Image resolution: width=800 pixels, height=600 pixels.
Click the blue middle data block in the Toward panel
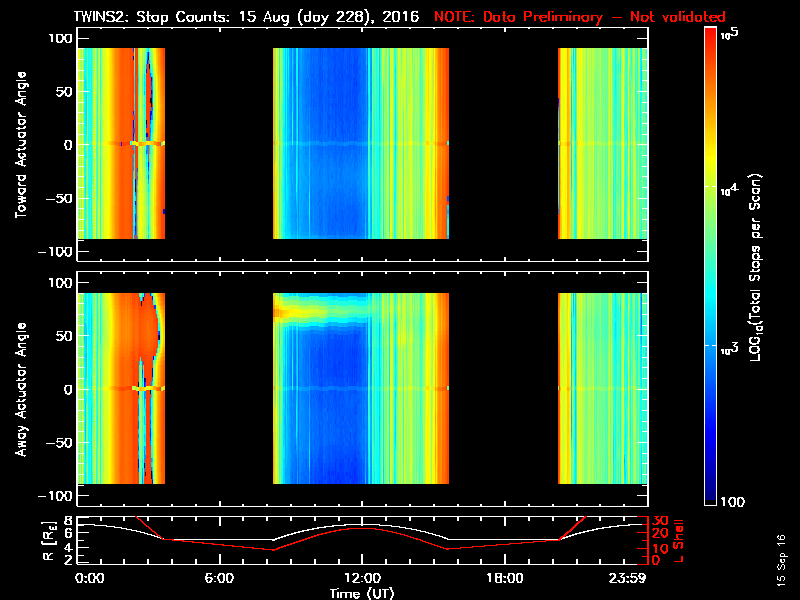pyautogui.click(x=330, y=144)
